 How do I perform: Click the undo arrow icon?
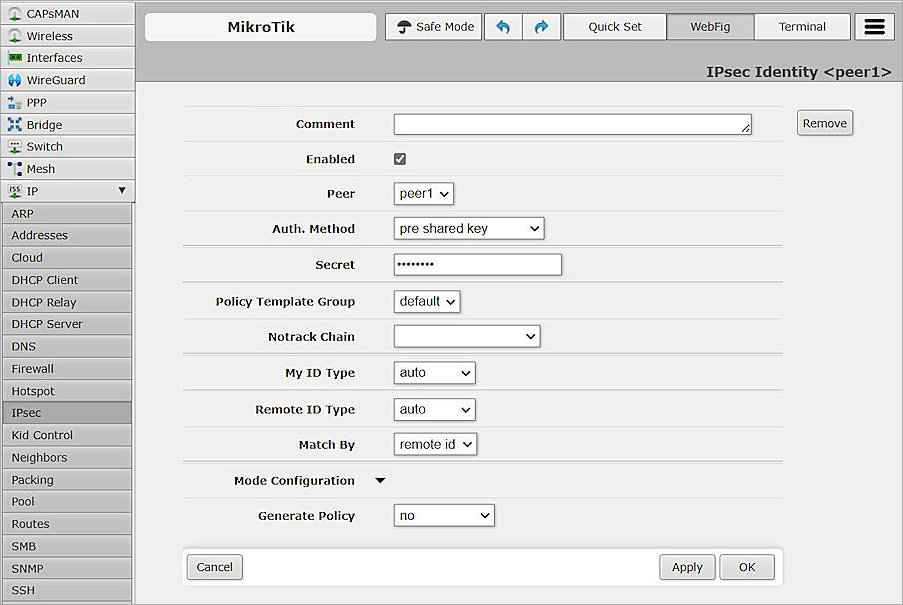click(503, 27)
